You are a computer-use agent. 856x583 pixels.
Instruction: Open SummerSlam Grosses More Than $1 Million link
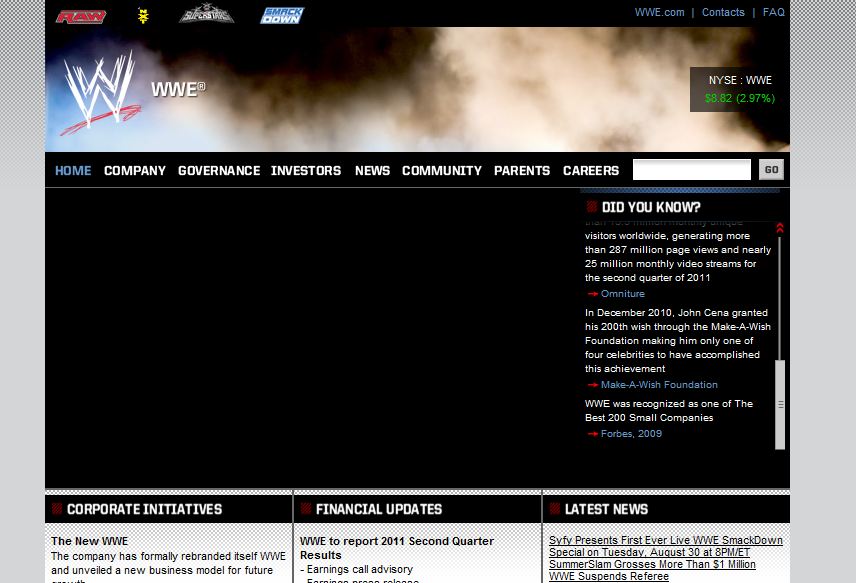tap(652, 564)
